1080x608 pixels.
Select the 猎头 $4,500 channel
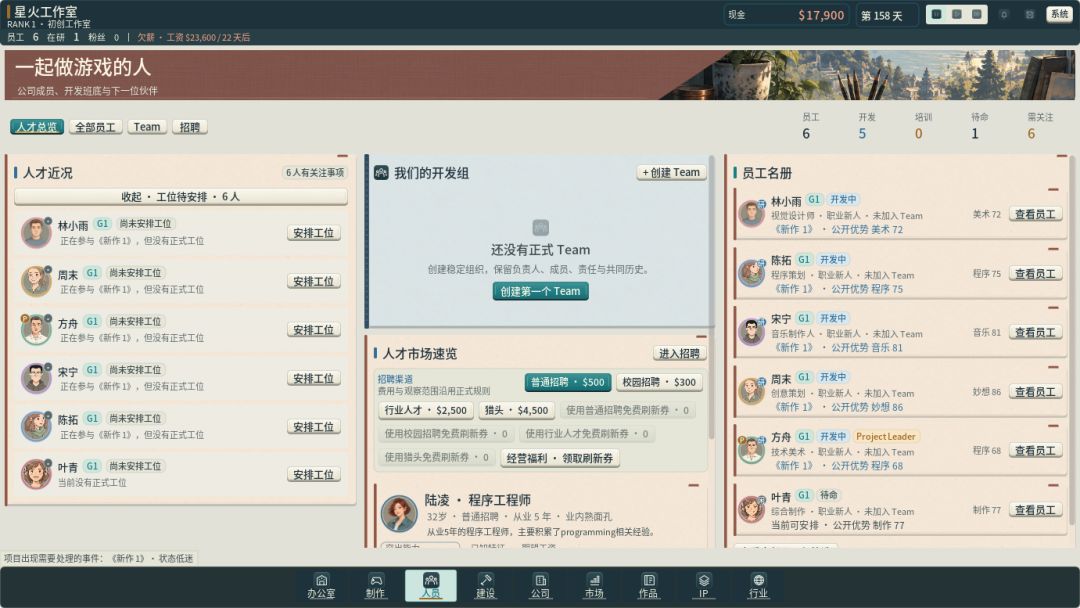tap(517, 410)
